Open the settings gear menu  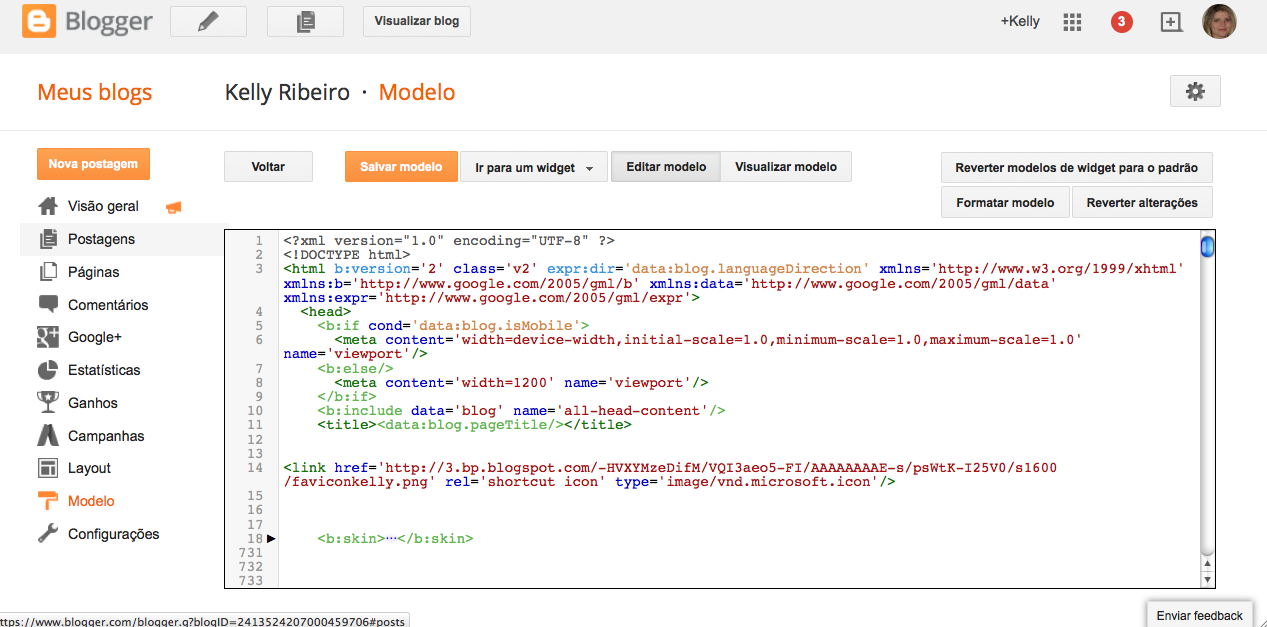tap(1195, 91)
